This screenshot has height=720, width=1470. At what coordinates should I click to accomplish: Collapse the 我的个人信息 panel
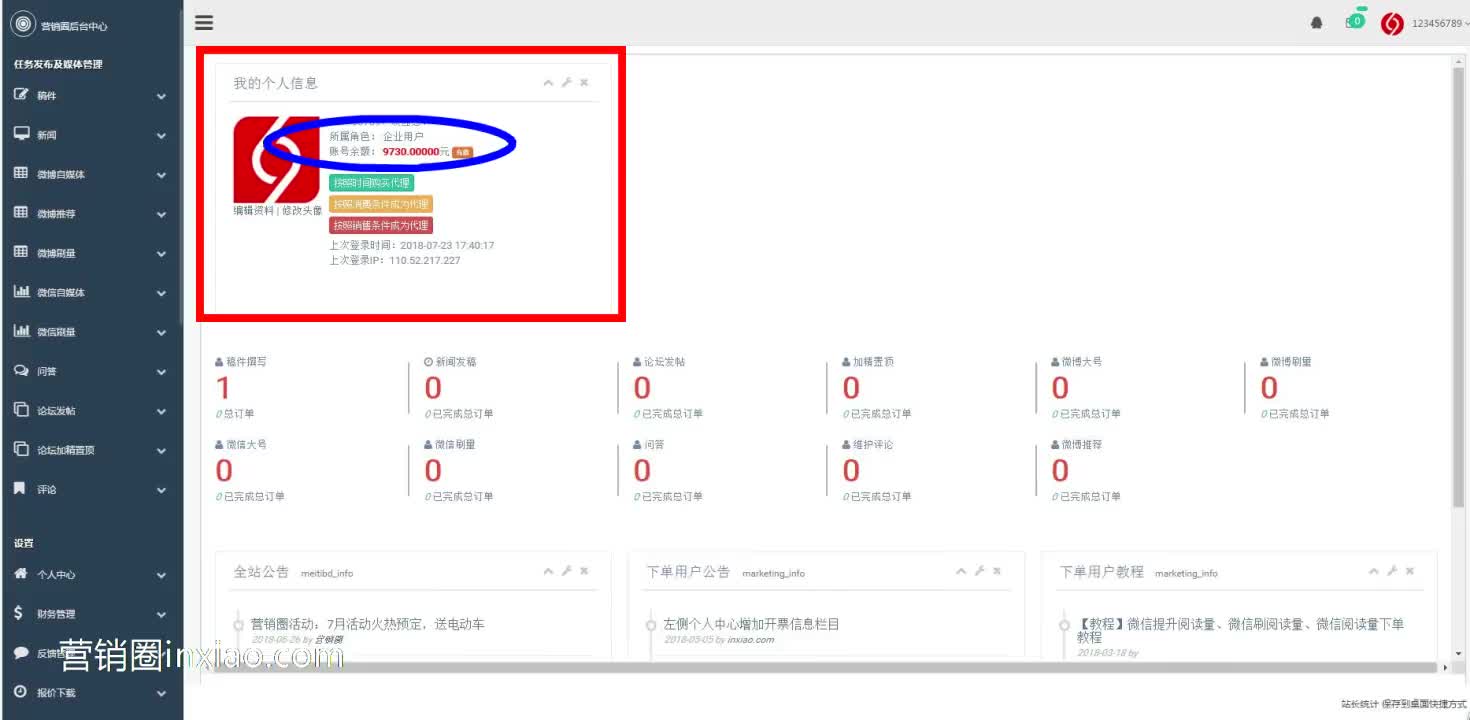click(x=548, y=83)
